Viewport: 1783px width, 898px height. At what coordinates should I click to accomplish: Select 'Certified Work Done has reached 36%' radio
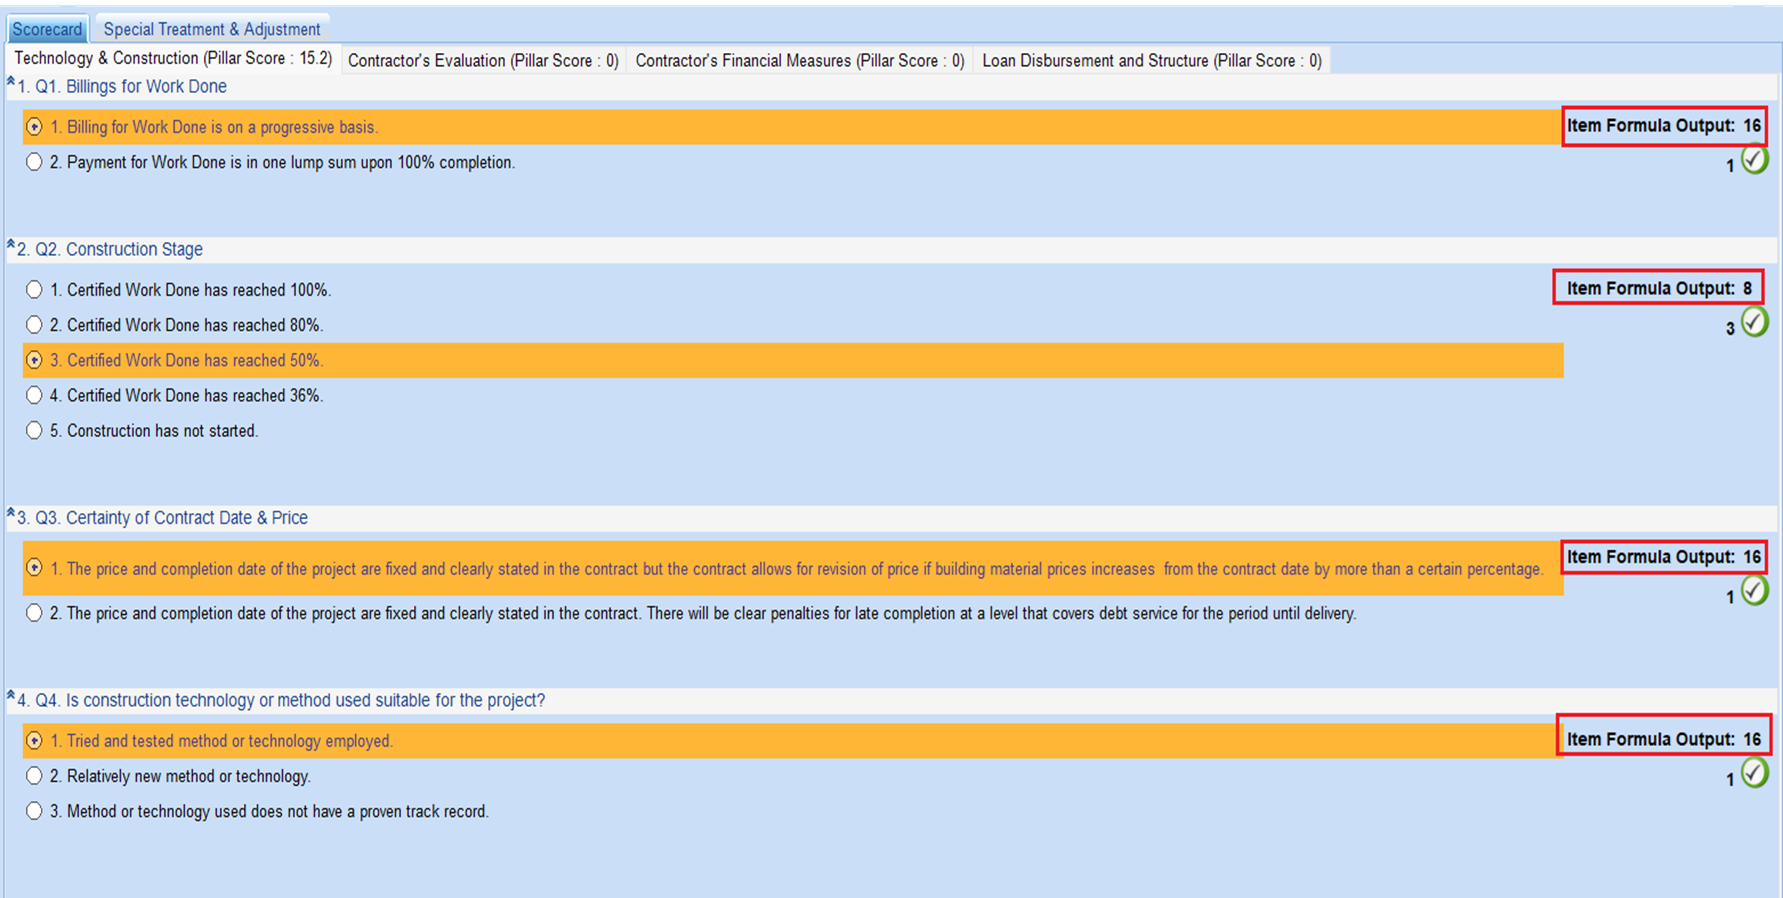click(34, 396)
